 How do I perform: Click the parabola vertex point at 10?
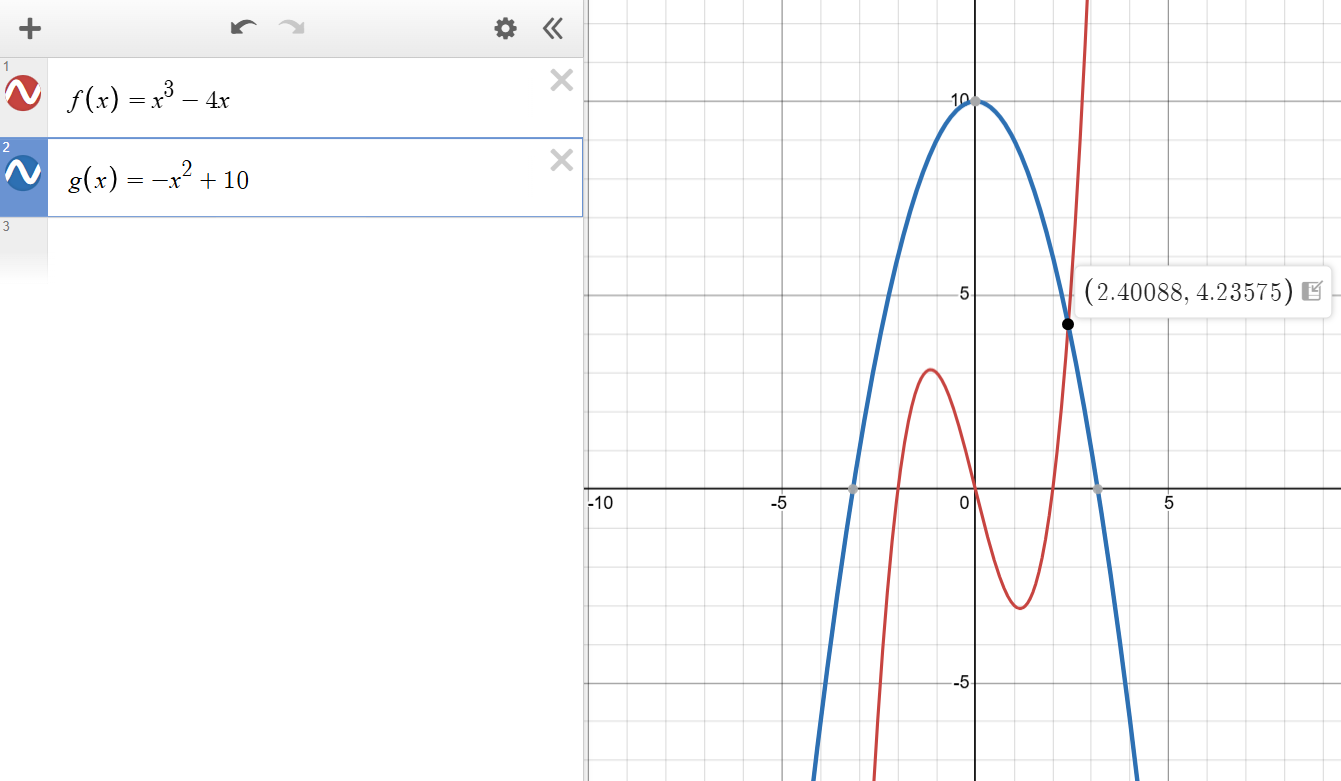tap(975, 101)
